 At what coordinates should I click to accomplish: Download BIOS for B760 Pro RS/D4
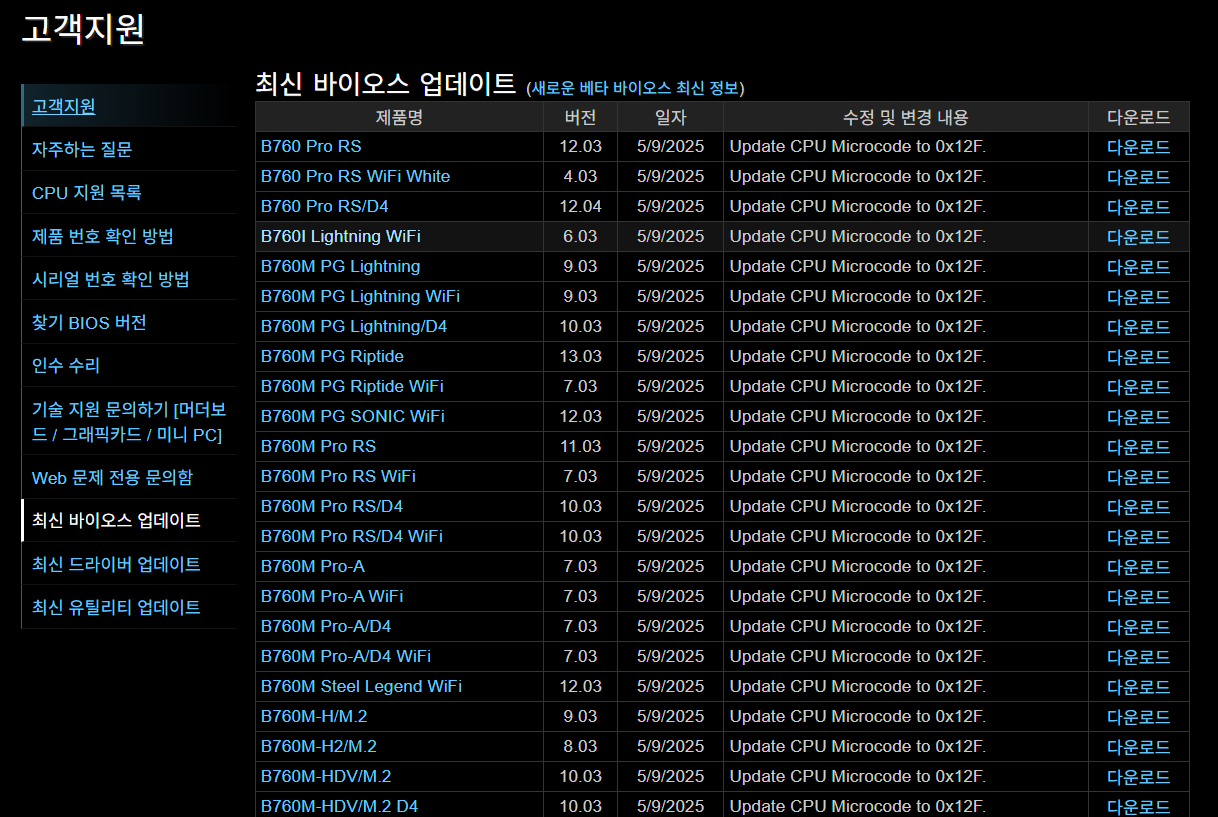click(x=1138, y=207)
